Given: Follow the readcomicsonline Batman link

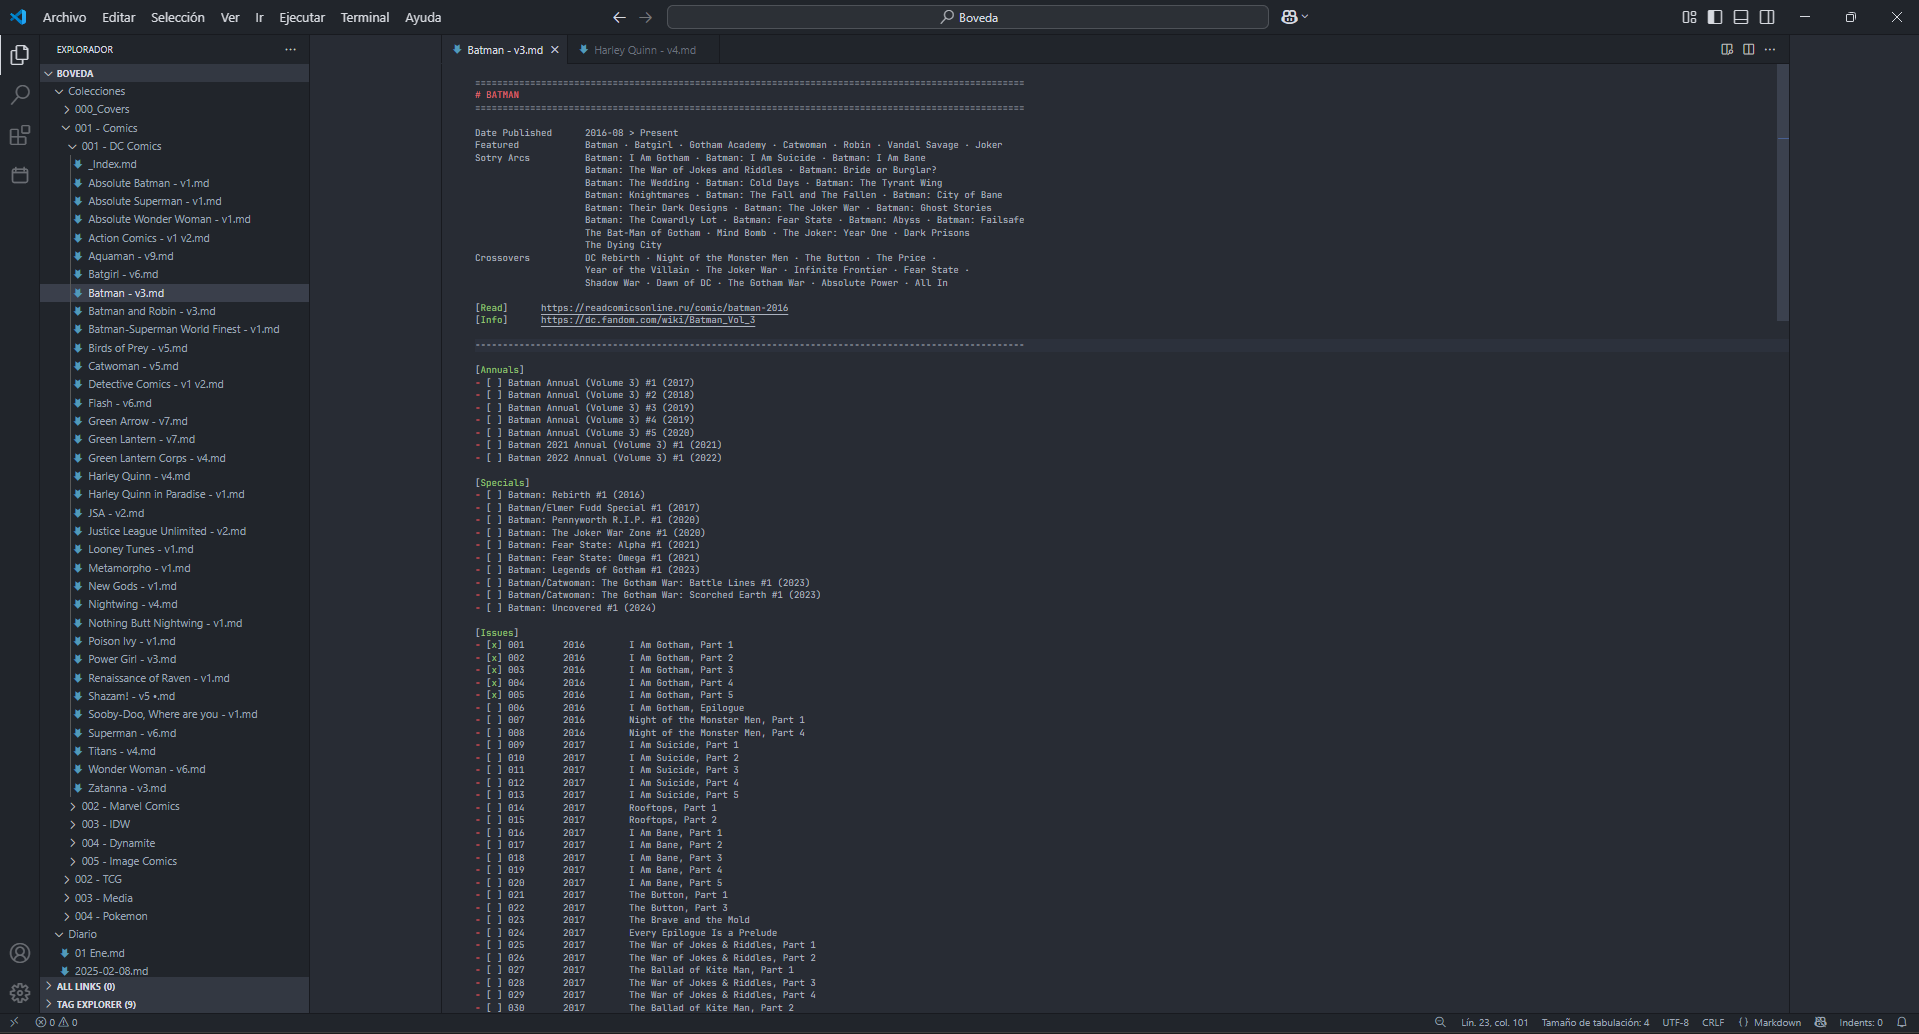Looking at the screenshot, I should click(x=664, y=308).
